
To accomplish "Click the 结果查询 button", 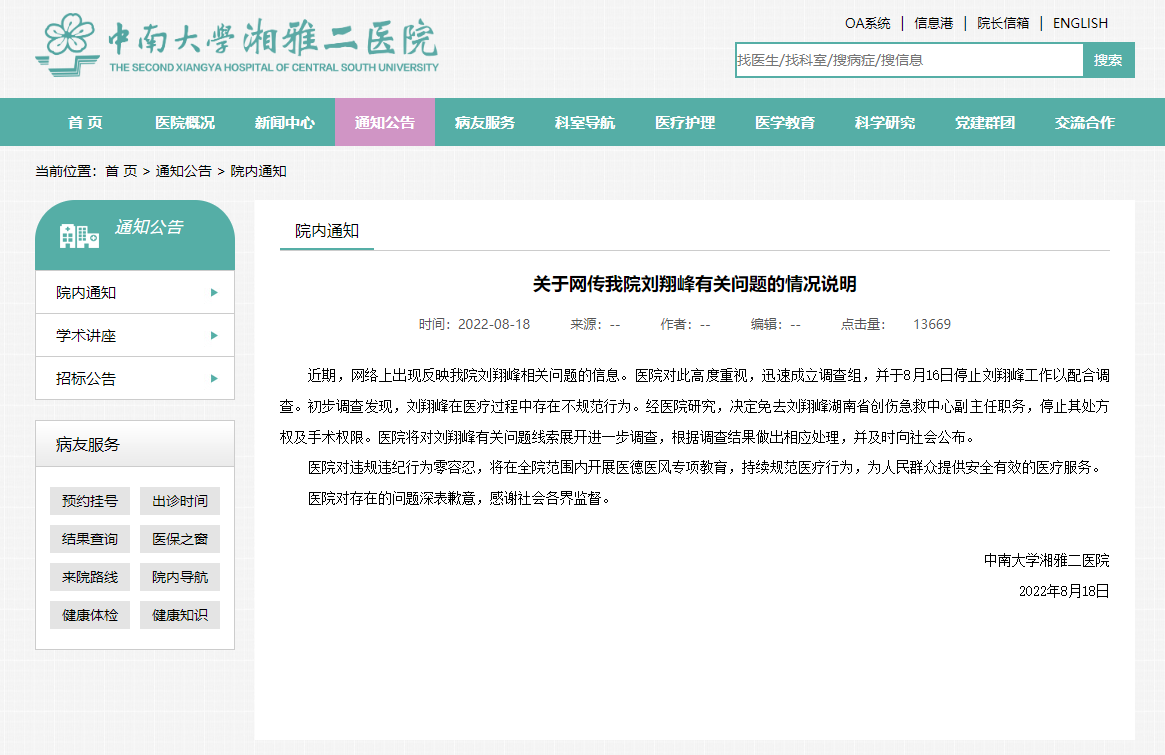I will point(90,539).
